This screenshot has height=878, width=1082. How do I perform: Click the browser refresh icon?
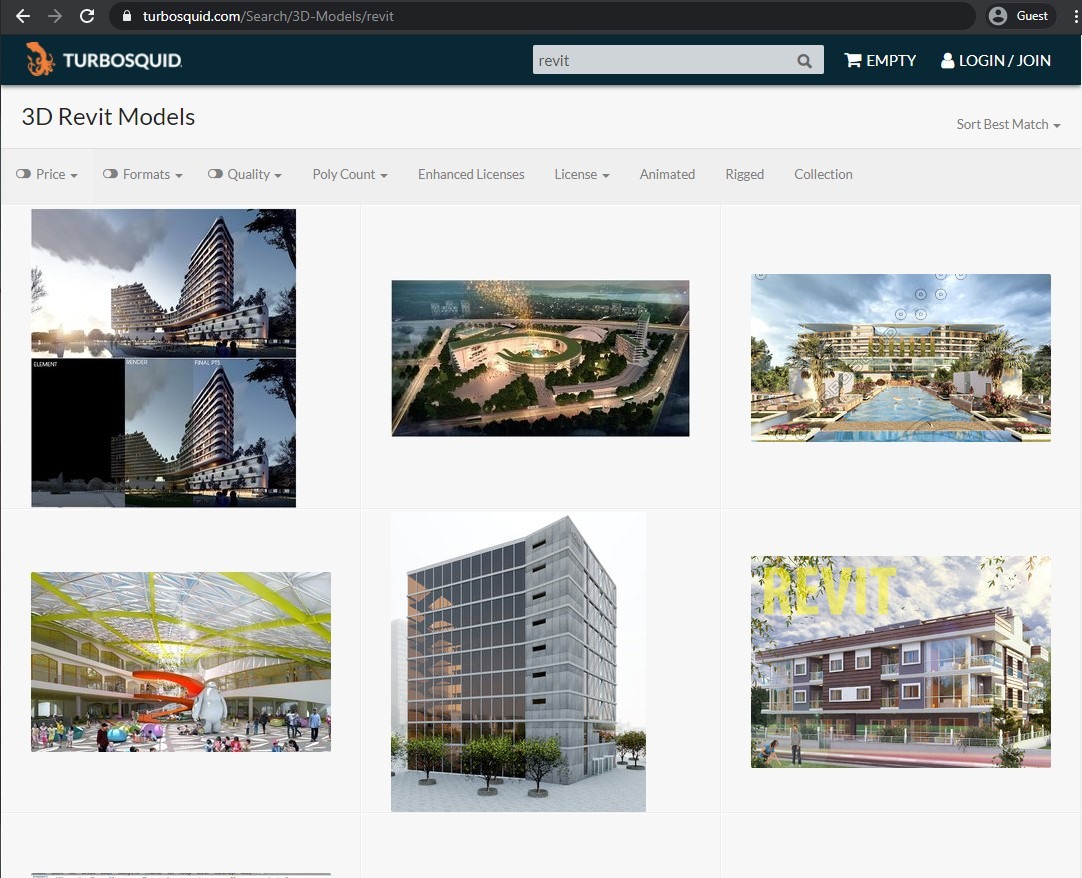[x=87, y=16]
